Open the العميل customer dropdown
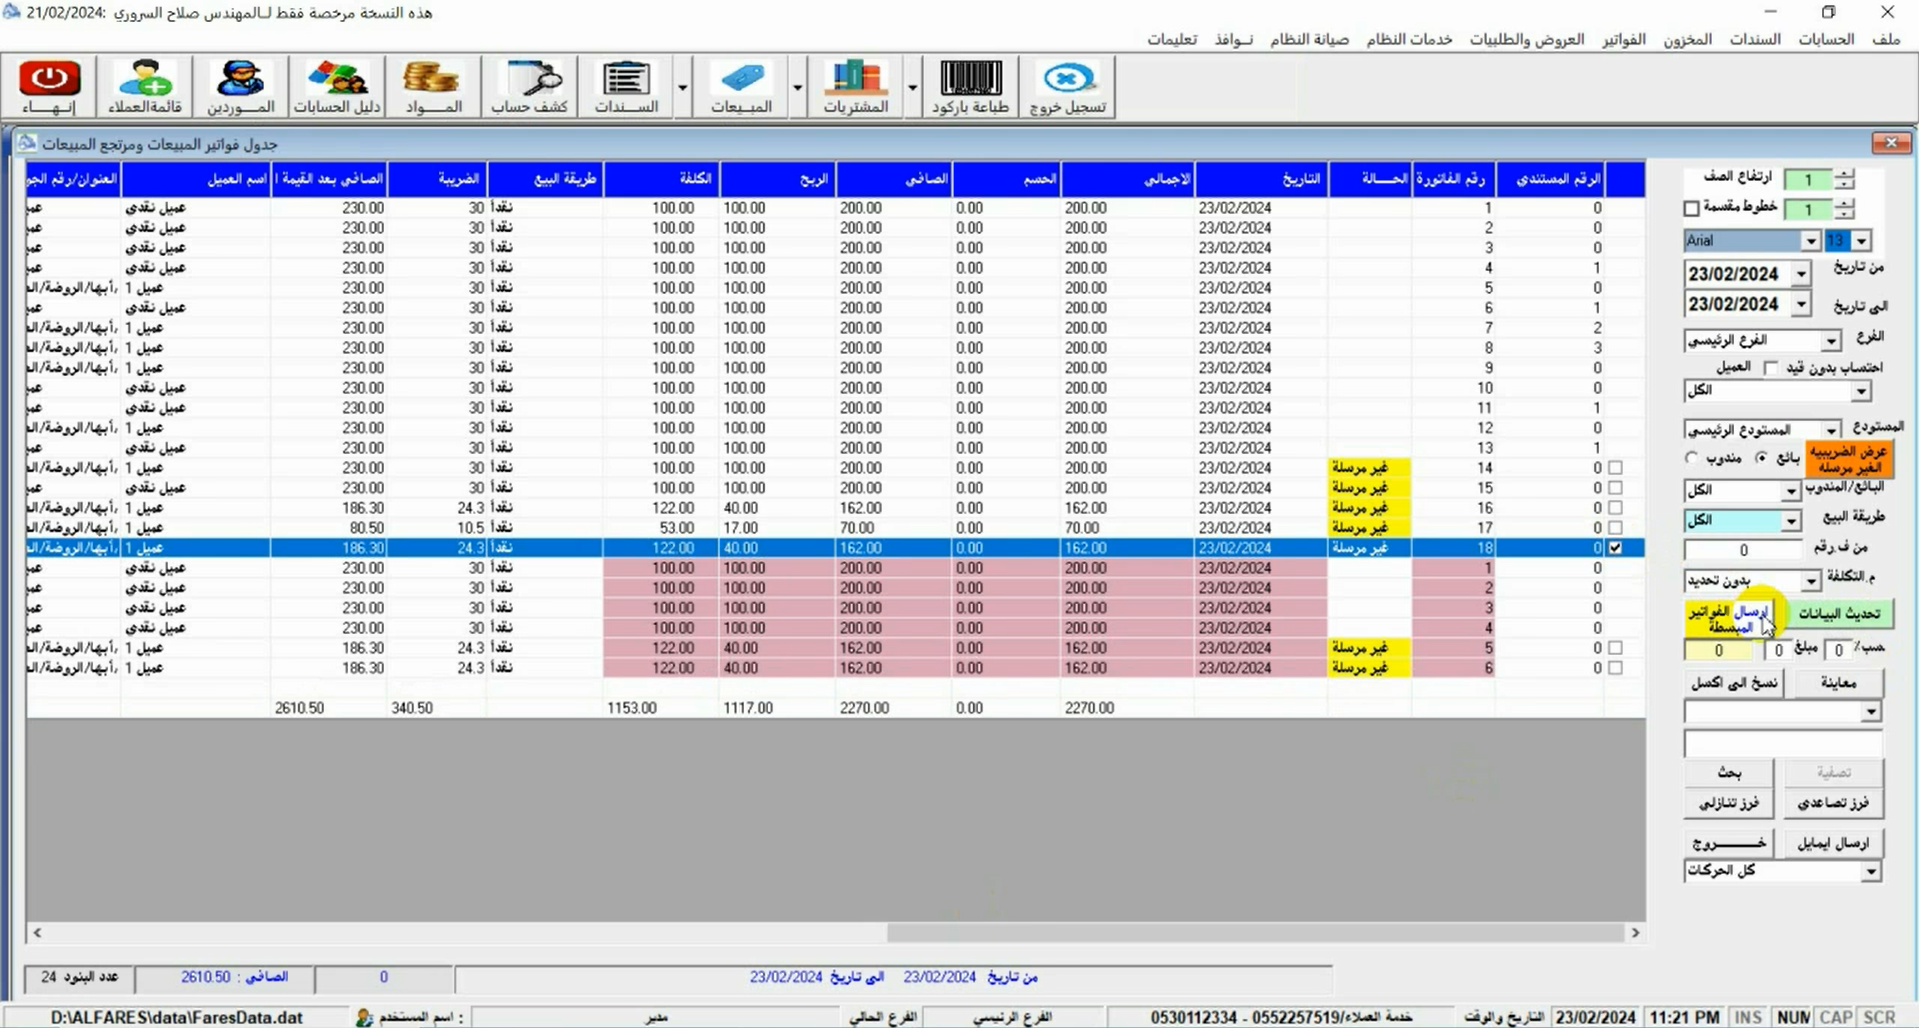The image size is (1919, 1028). (x=1860, y=391)
